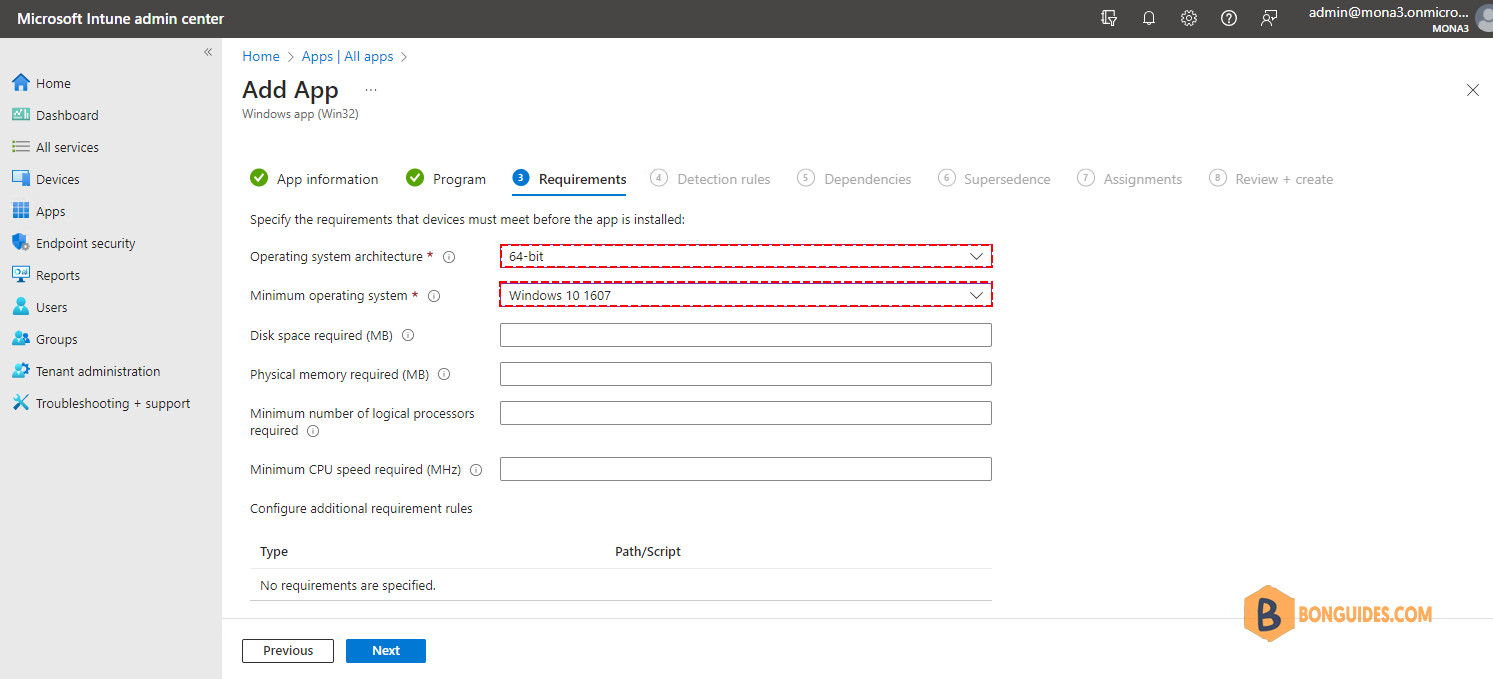Click 'No requirements are specified.' text
The image size is (1493, 679).
coord(348,585)
